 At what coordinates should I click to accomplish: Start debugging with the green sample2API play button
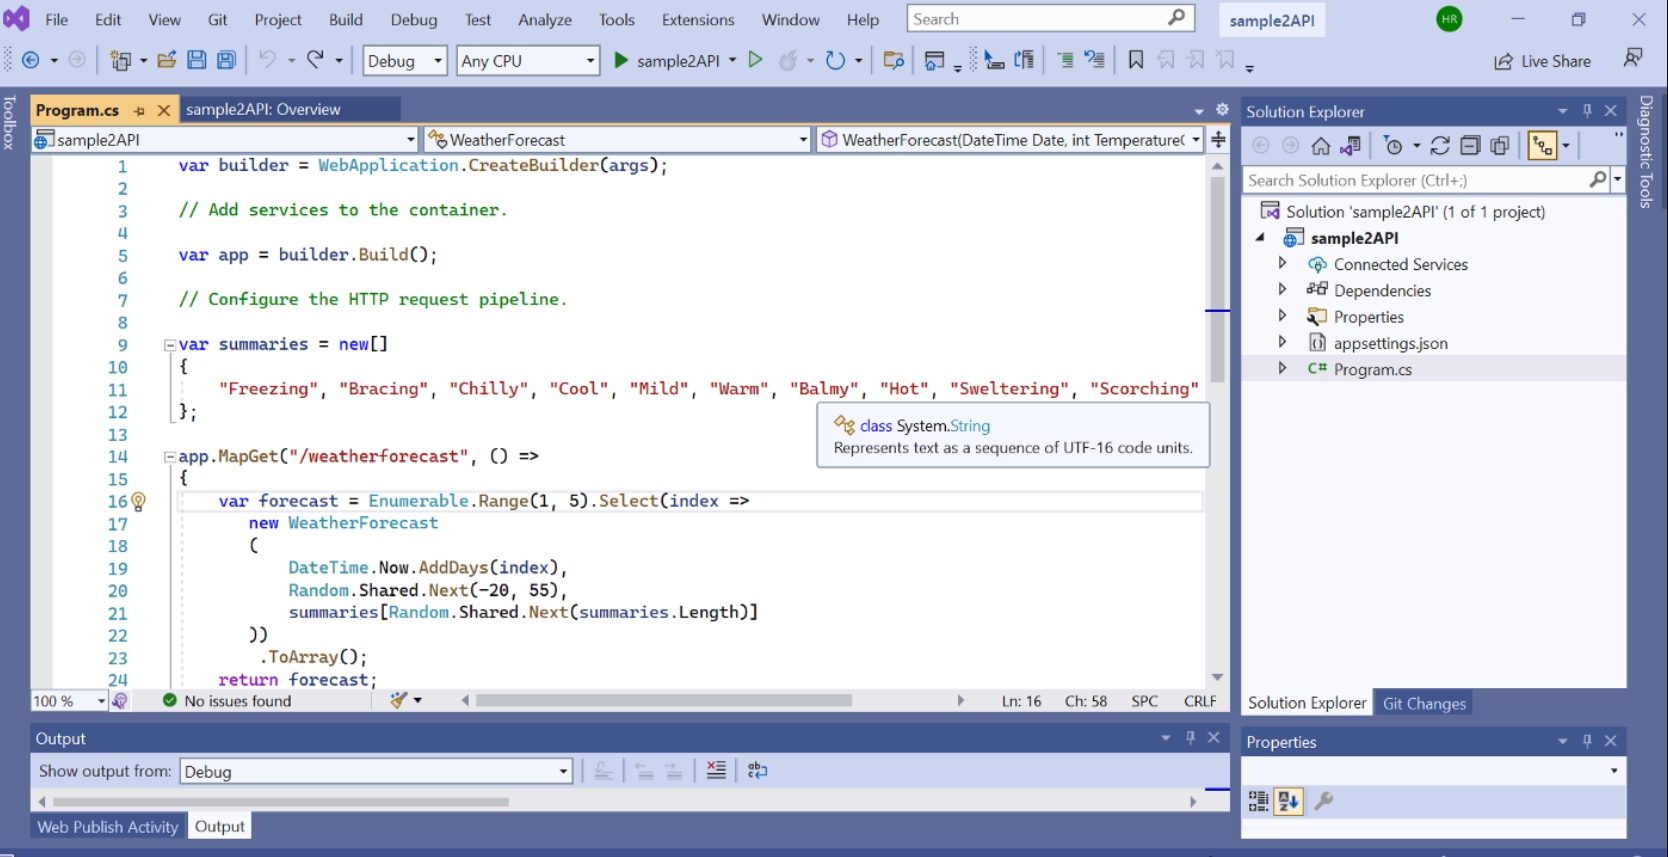click(621, 60)
